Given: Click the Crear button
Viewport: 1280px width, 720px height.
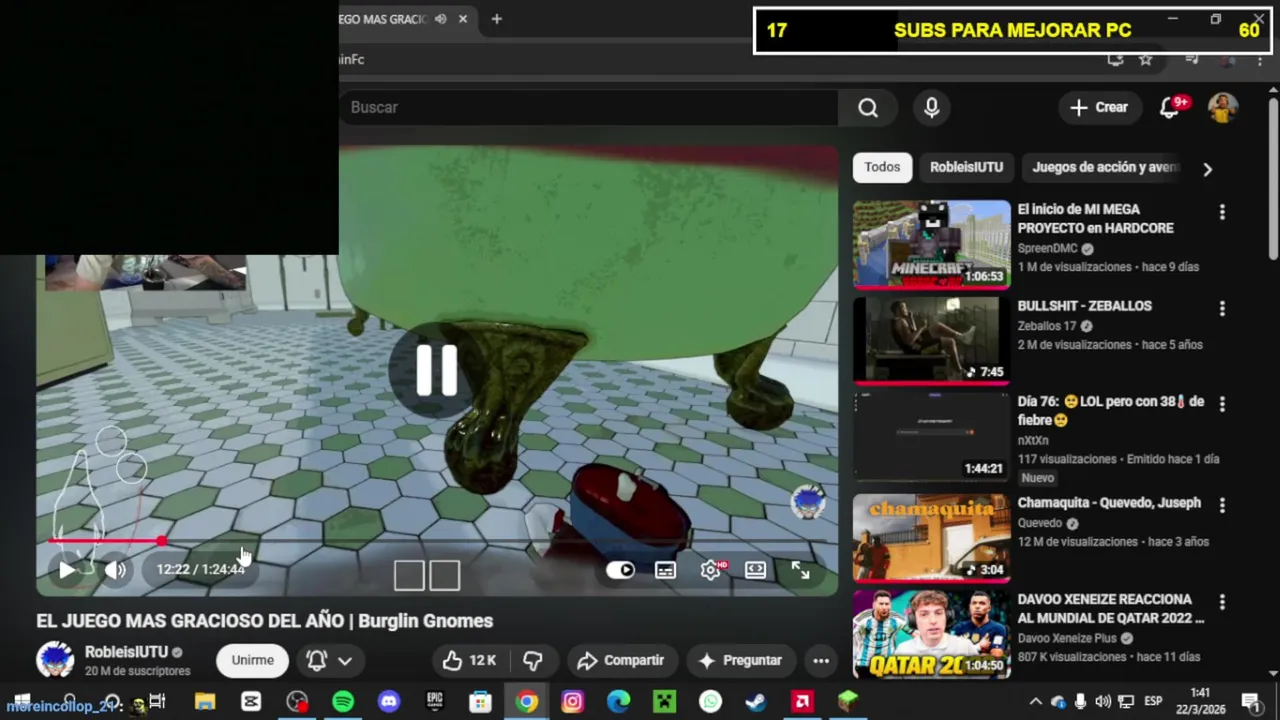Looking at the screenshot, I should tap(1099, 107).
